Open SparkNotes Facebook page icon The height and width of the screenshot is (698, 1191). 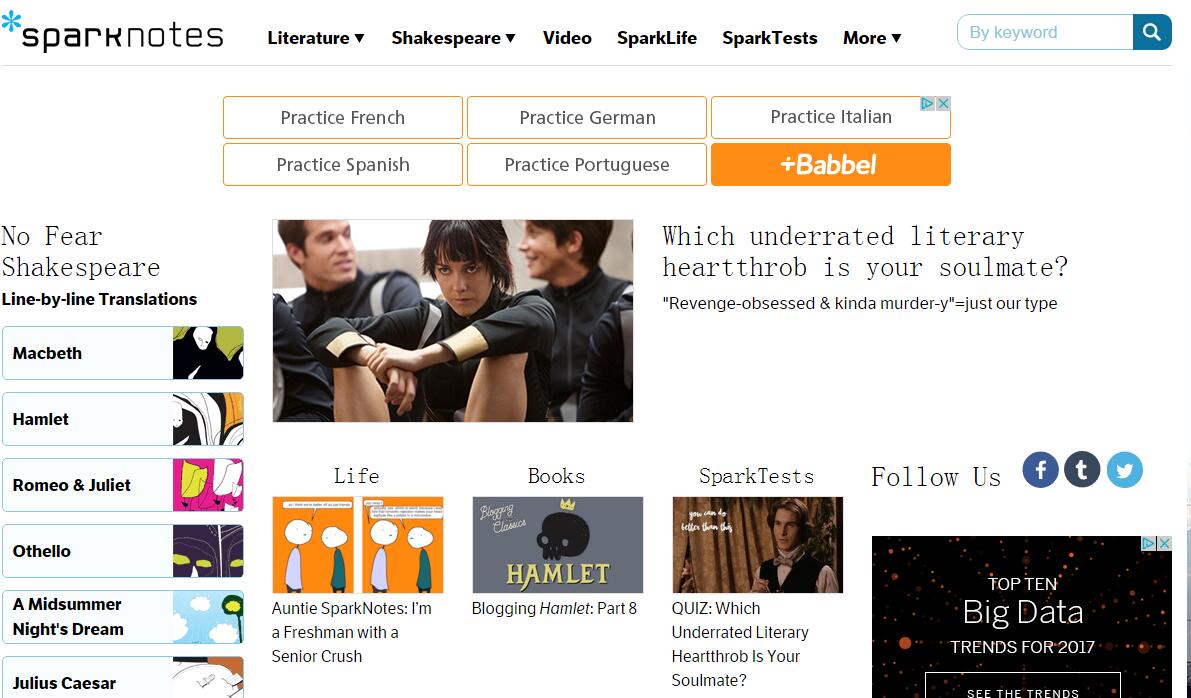tap(1041, 469)
